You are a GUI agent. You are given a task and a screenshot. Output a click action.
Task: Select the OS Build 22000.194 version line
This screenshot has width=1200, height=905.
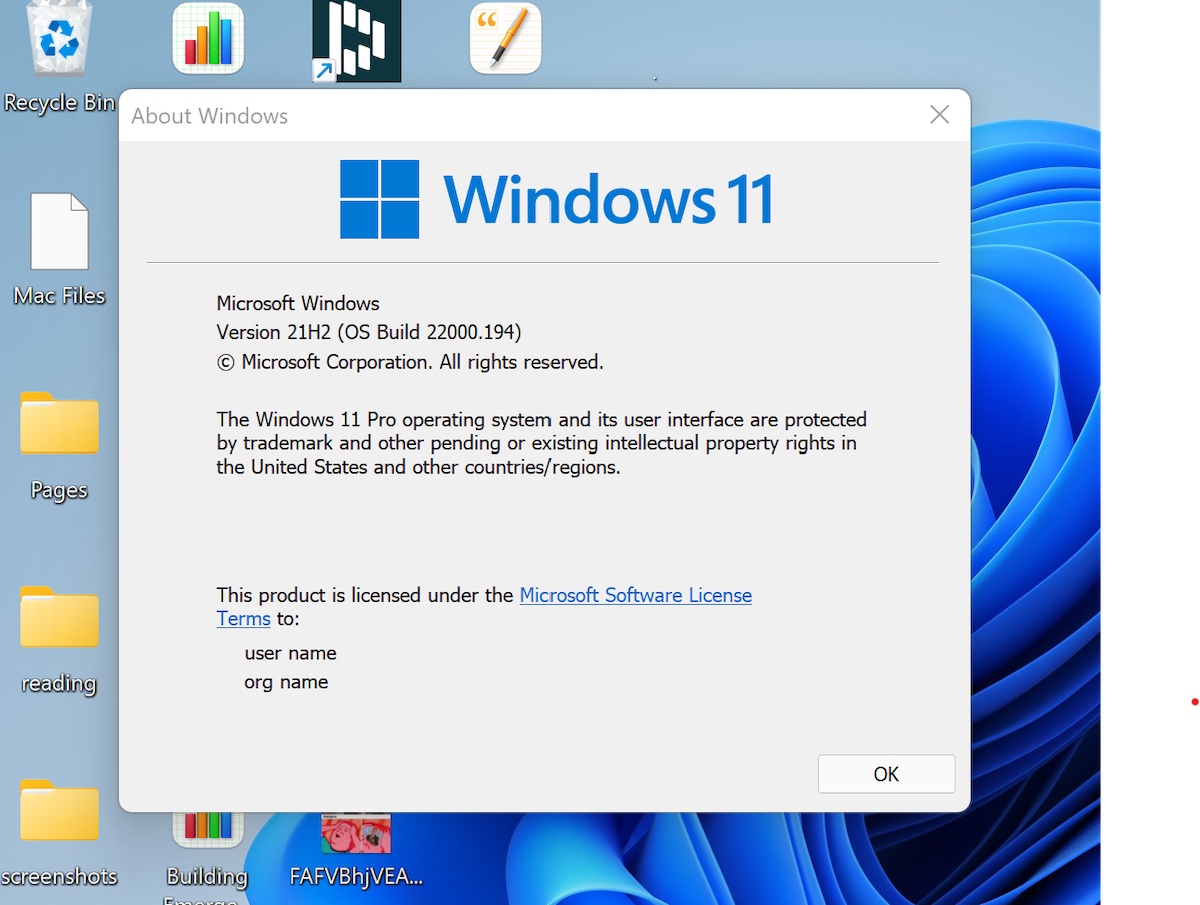pos(368,332)
